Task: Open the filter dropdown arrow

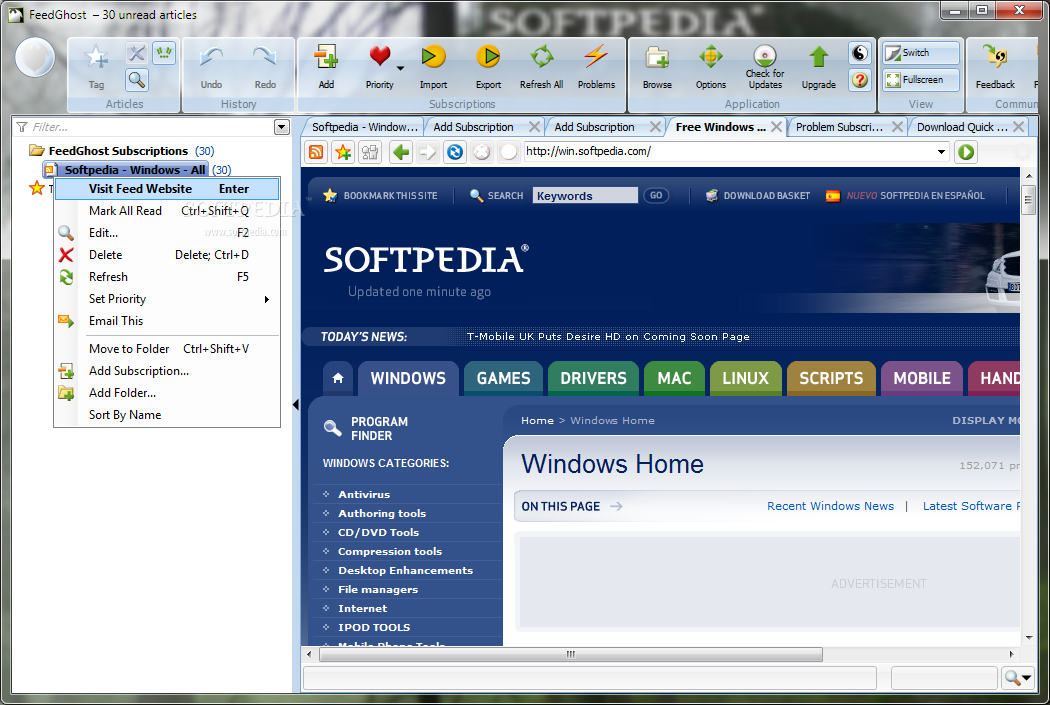Action: 282,127
